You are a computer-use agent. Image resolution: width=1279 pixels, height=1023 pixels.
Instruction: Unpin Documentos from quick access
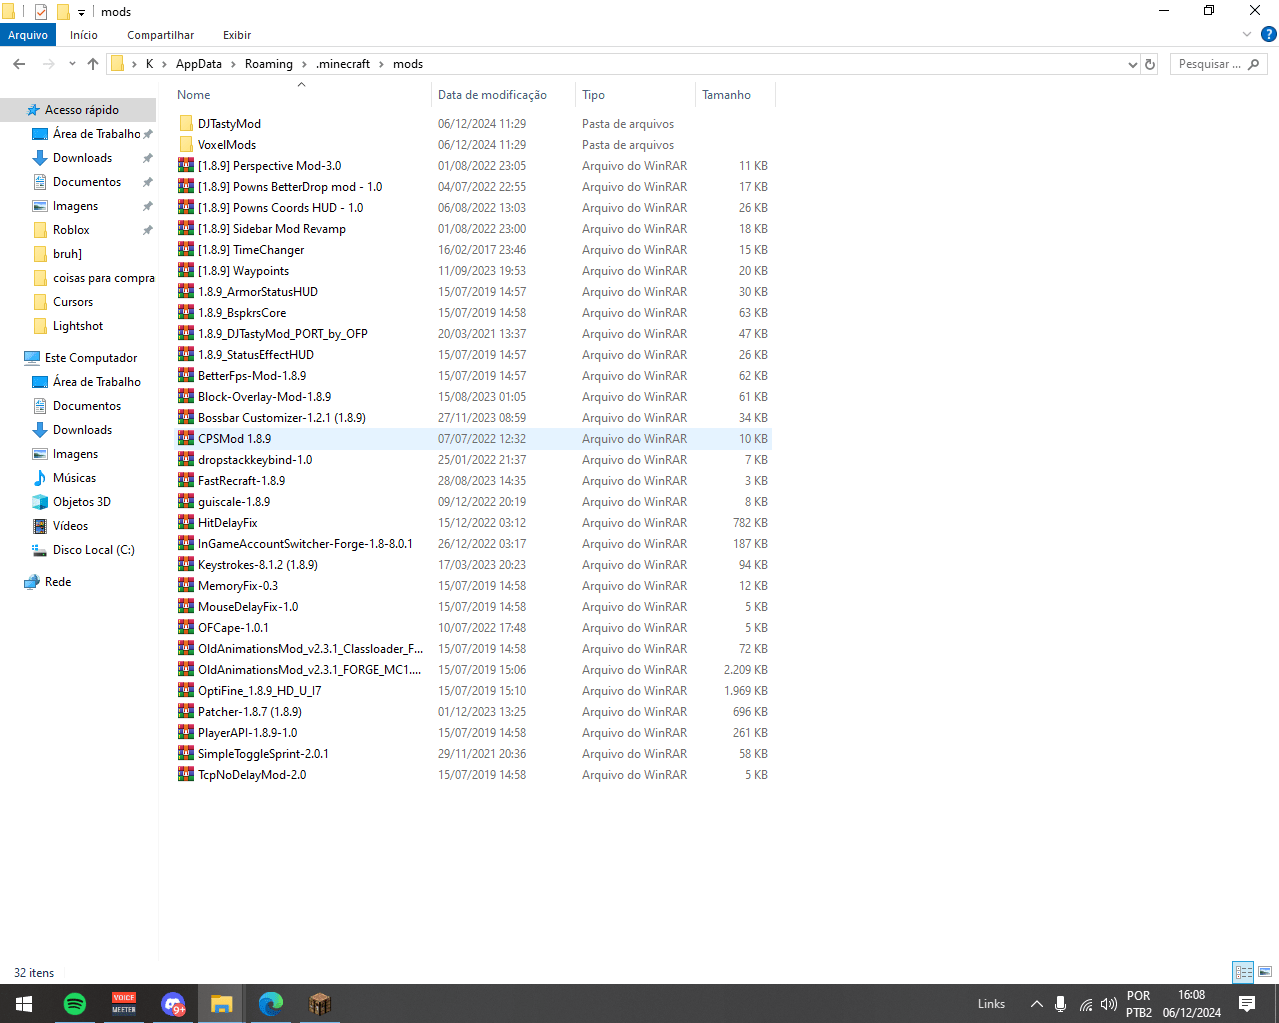tap(148, 182)
